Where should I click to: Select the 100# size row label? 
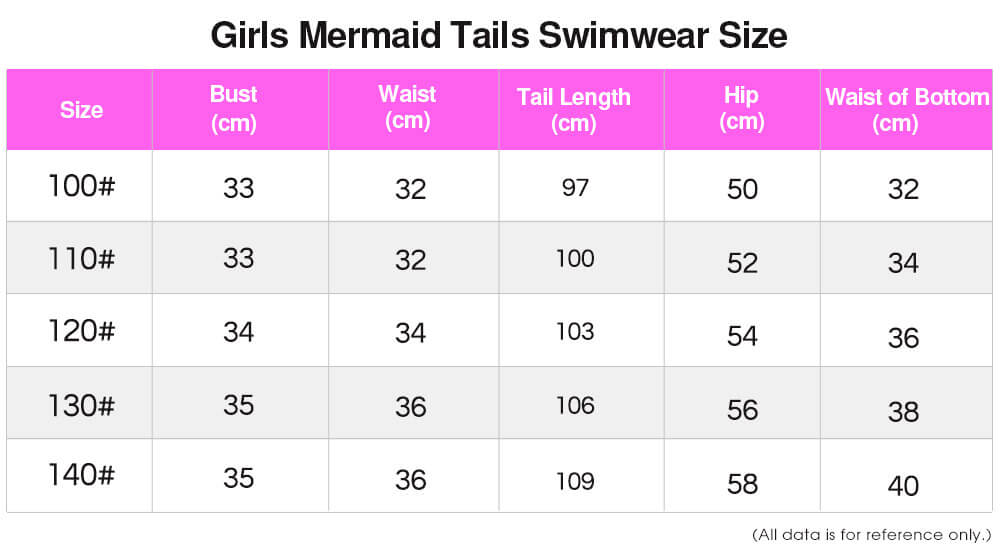tap(81, 186)
